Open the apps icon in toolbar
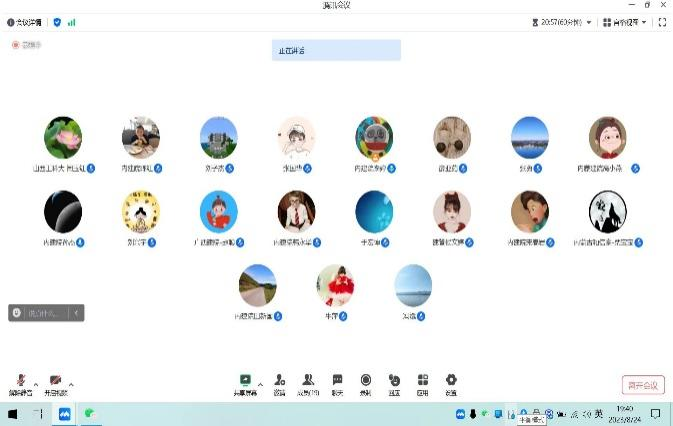This screenshot has height=426, width=673. pos(423,381)
